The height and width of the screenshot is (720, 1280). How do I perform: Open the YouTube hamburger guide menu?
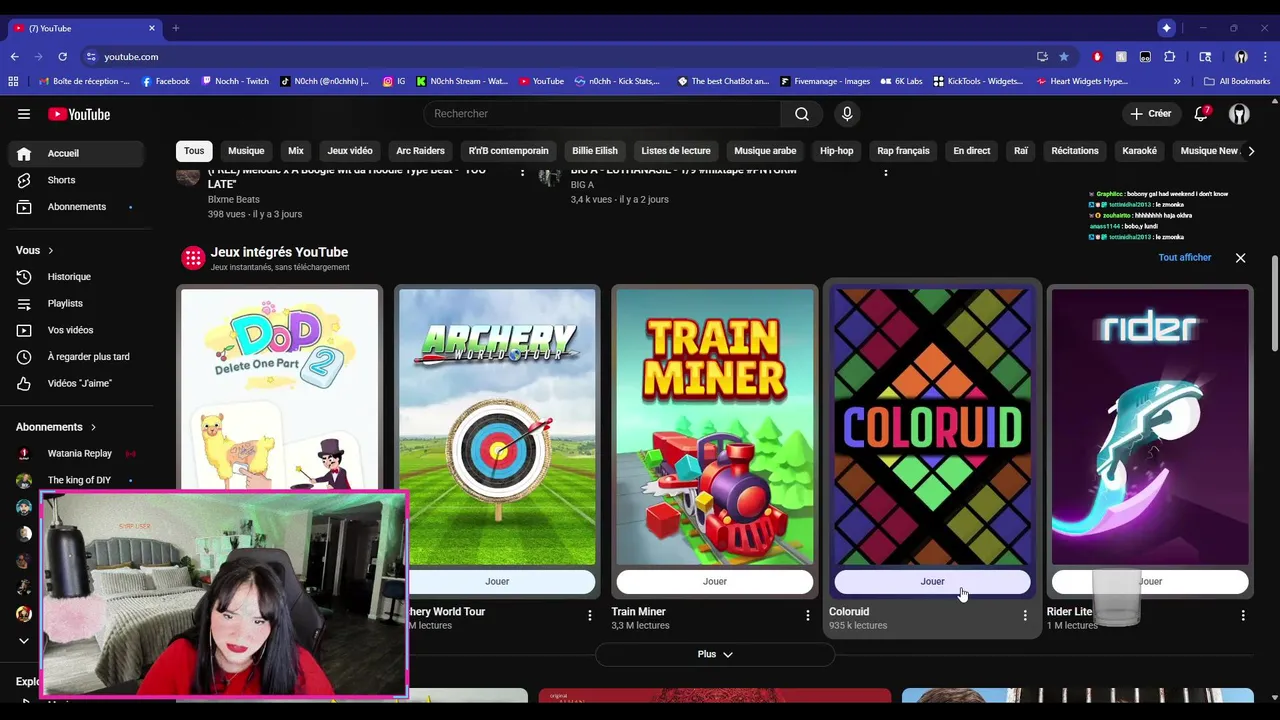24,114
